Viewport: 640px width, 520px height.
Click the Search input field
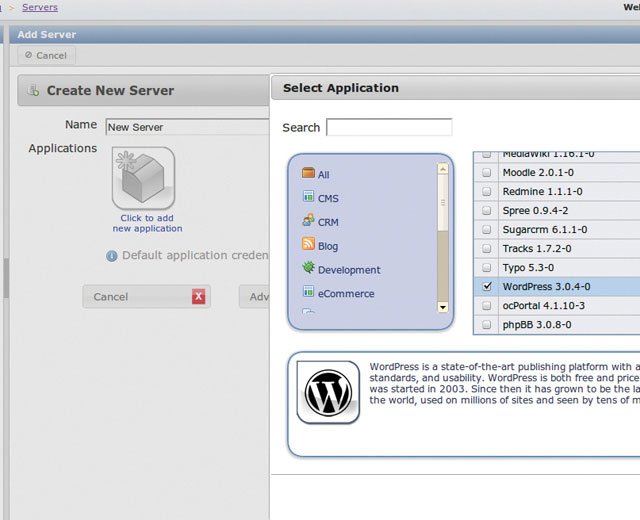(x=389, y=127)
